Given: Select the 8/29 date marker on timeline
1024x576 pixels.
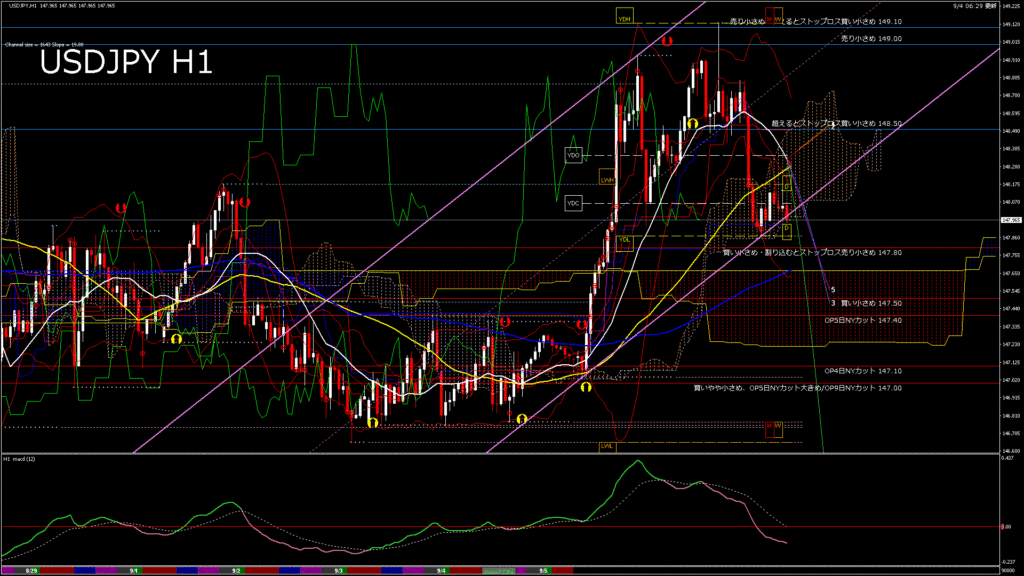Looking at the screenshot, I should [x=31, y=571].
